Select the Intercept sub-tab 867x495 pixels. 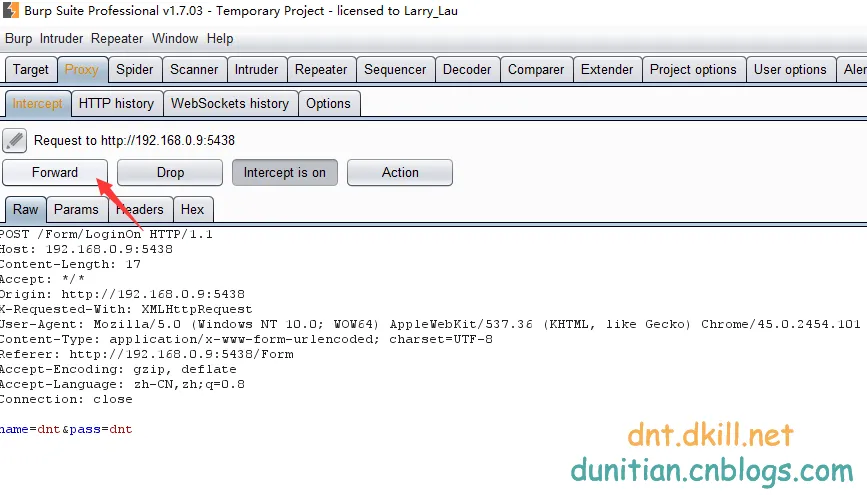tap(38, 103)
